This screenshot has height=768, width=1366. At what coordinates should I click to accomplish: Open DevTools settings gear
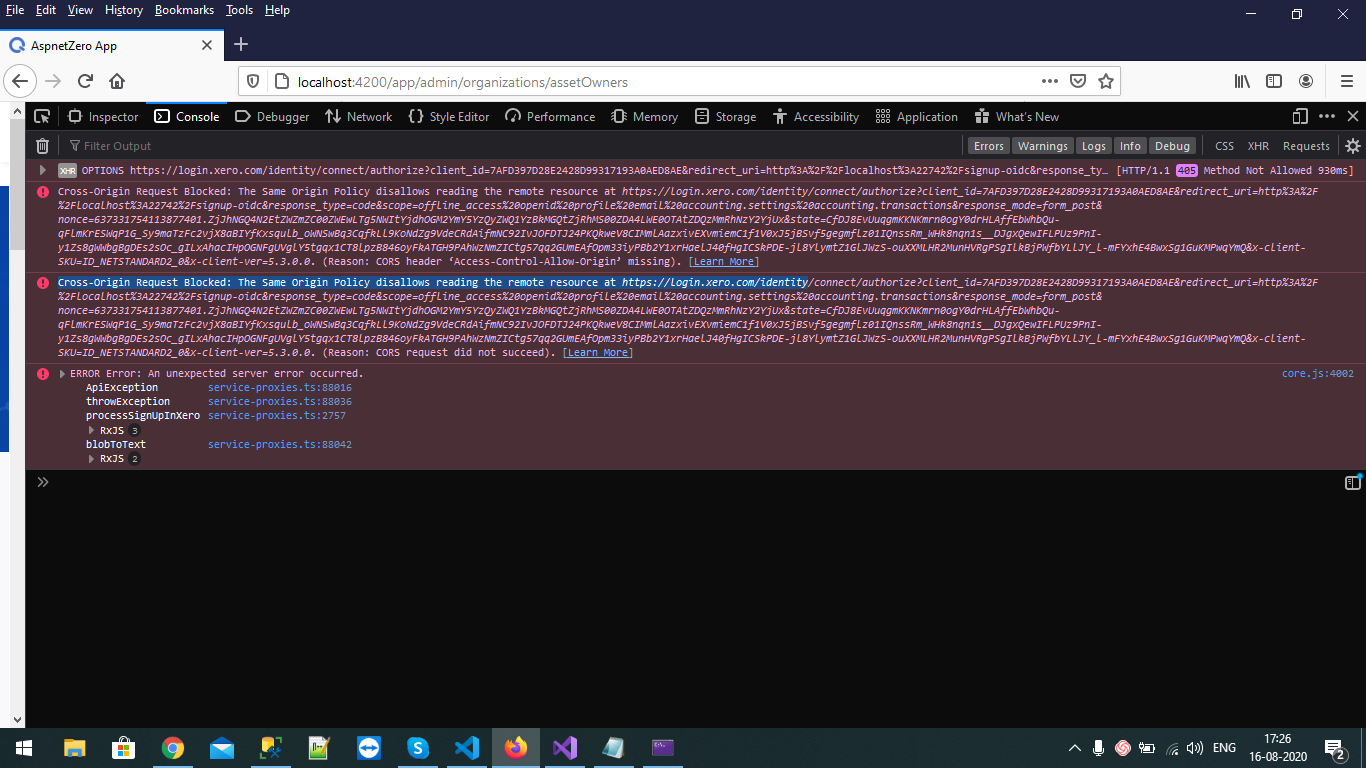(x=1353, y=146)
